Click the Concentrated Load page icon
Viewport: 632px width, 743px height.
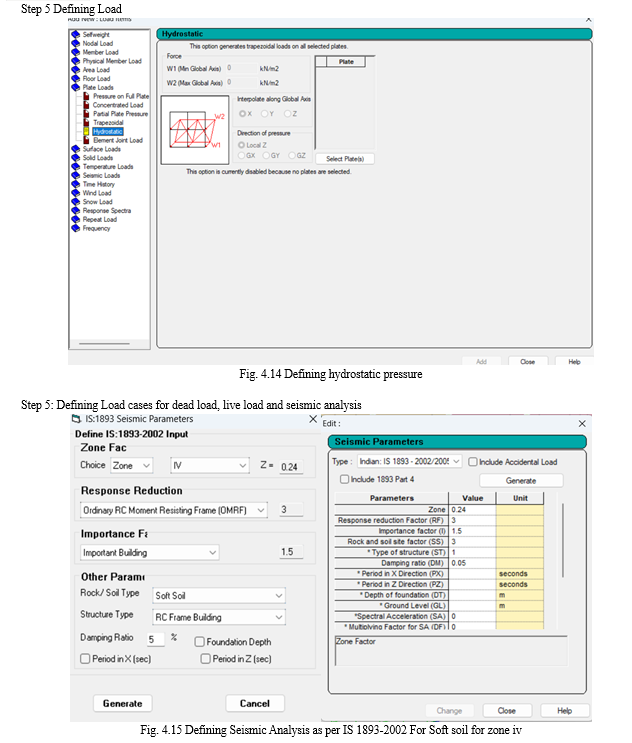tap(86, 105)
